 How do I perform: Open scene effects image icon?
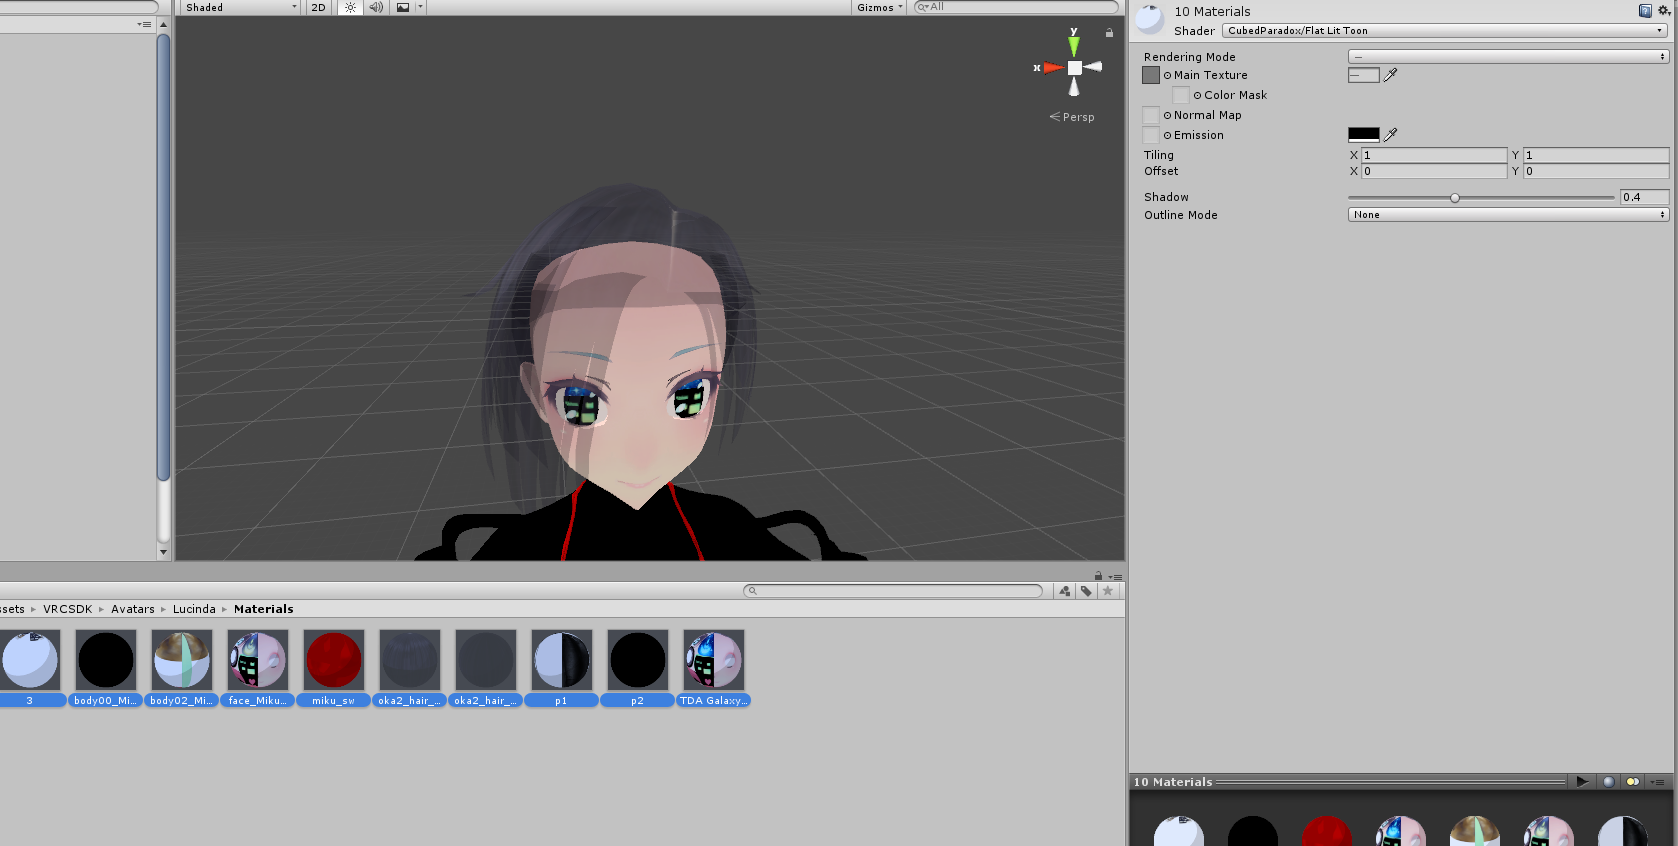click(403, 7)
